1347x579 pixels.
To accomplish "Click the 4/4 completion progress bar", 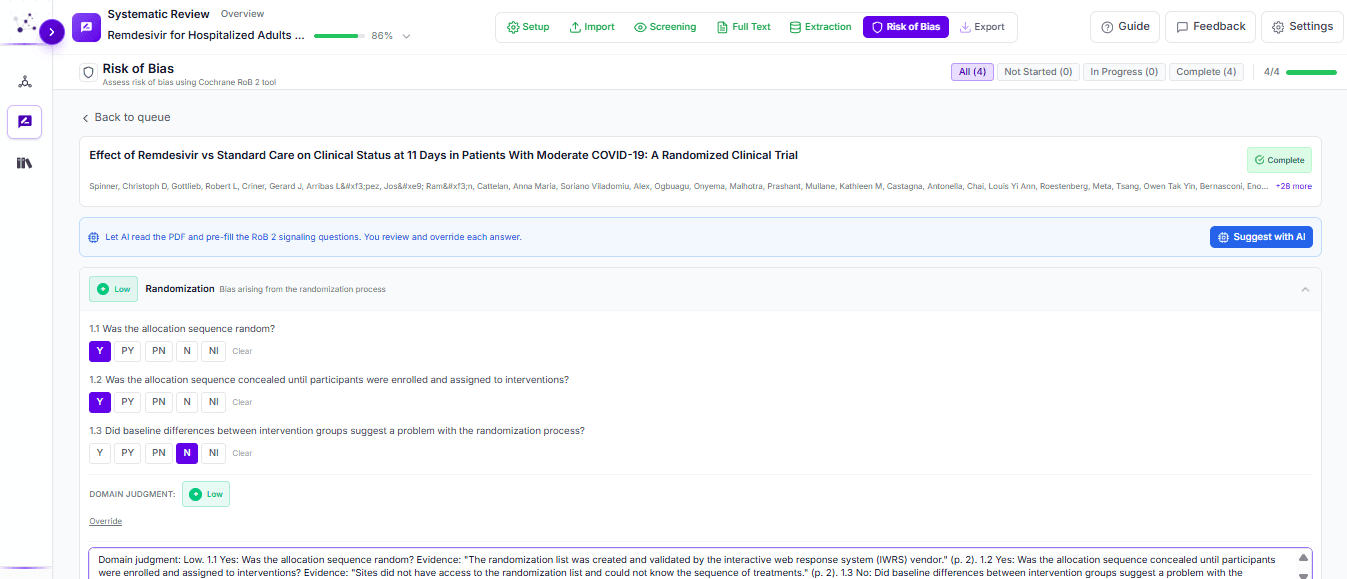I will [x=1311, y=72].
